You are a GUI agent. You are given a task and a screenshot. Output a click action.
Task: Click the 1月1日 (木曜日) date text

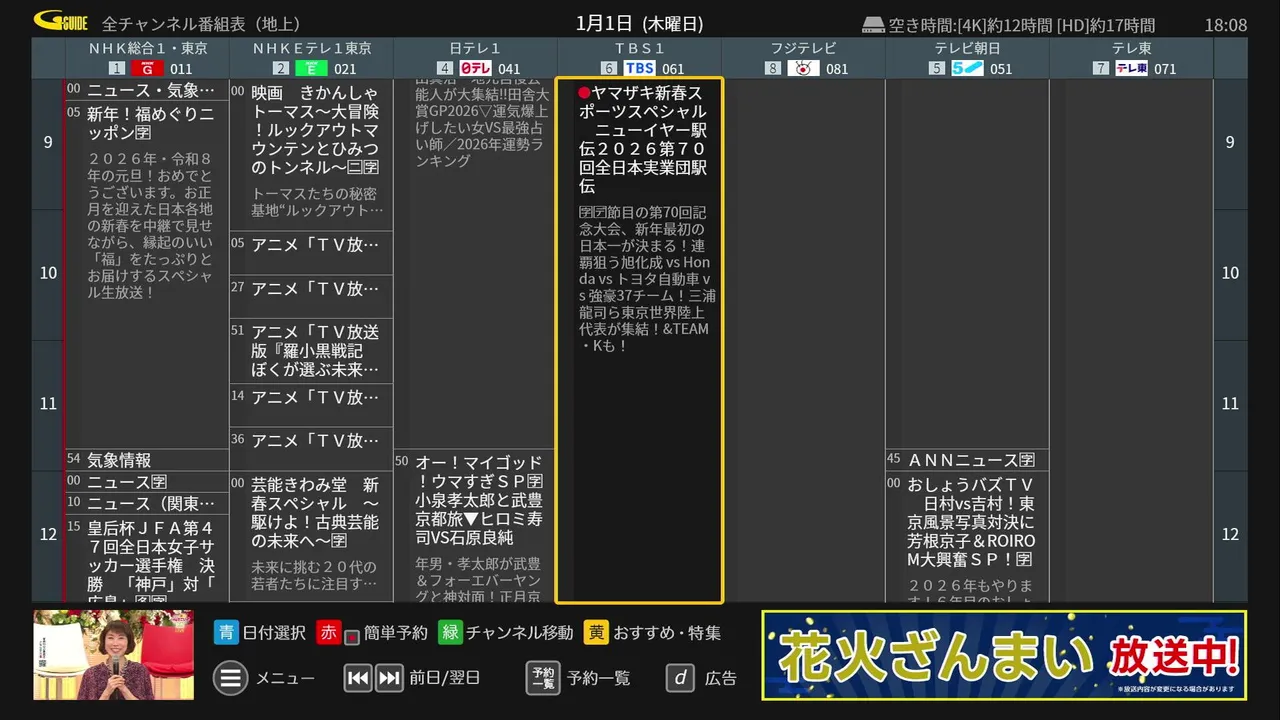[x=640, y=24]
